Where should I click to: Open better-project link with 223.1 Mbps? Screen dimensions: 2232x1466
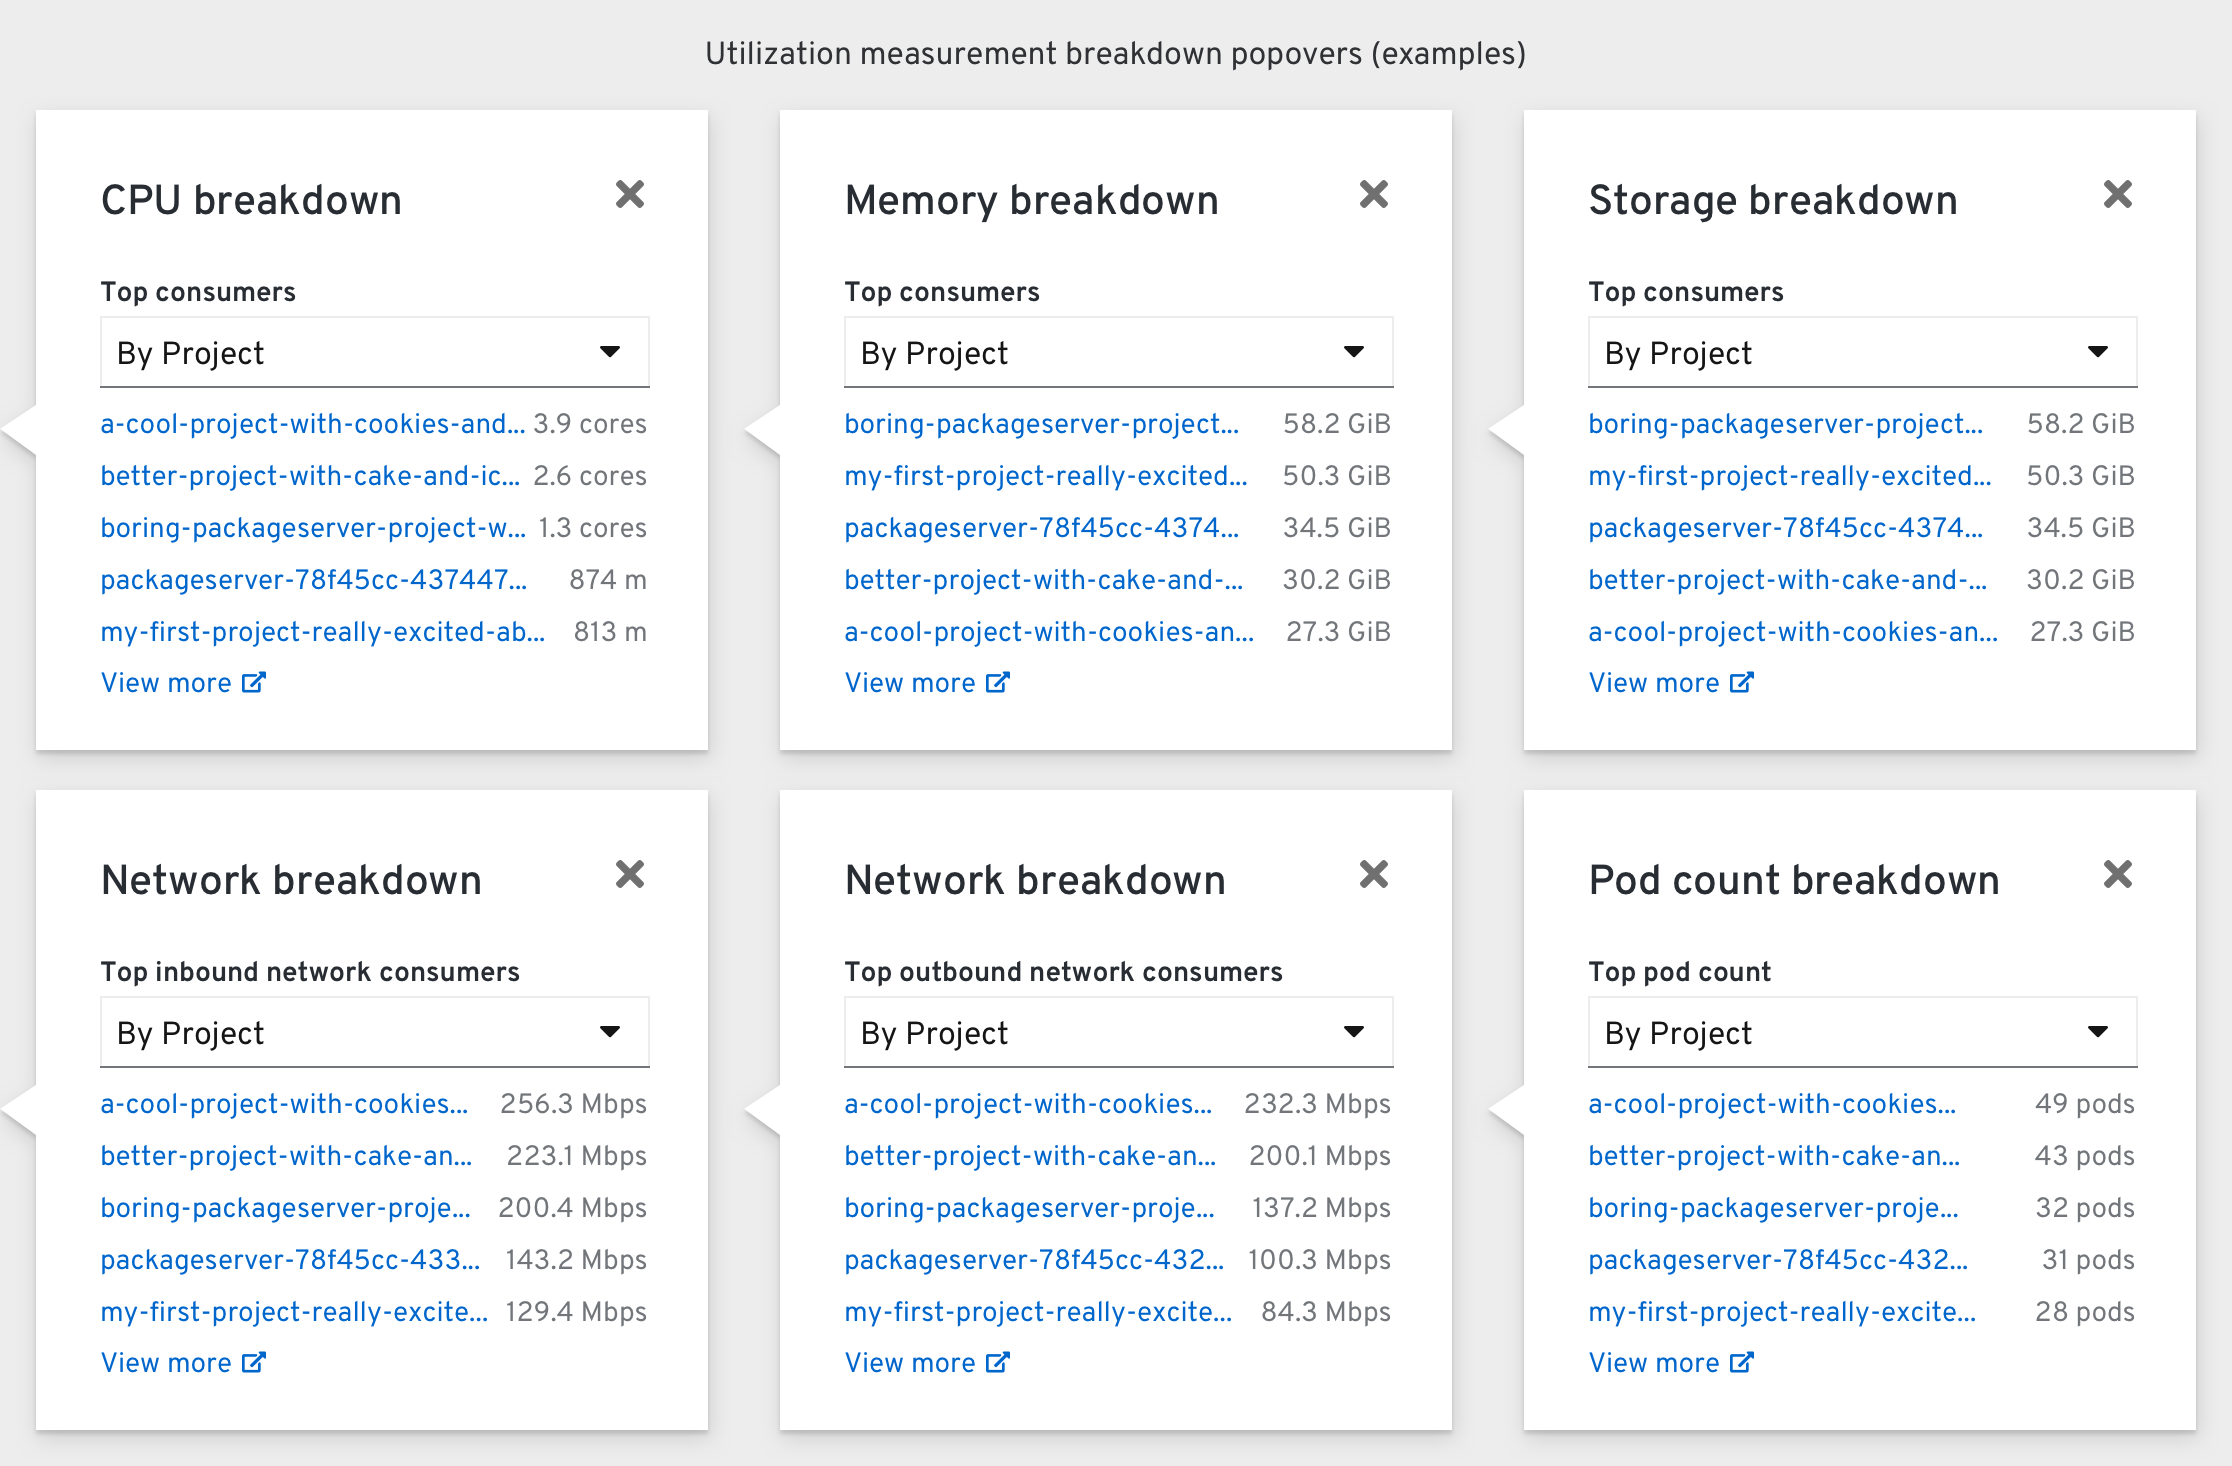(x=286, y=1156)
